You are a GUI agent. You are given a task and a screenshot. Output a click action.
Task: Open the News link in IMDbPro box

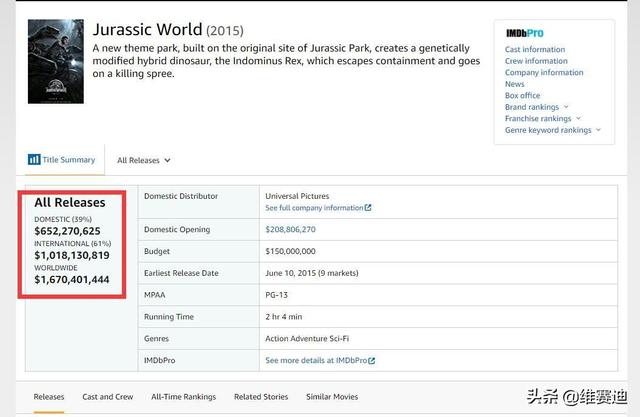[514, 84]
